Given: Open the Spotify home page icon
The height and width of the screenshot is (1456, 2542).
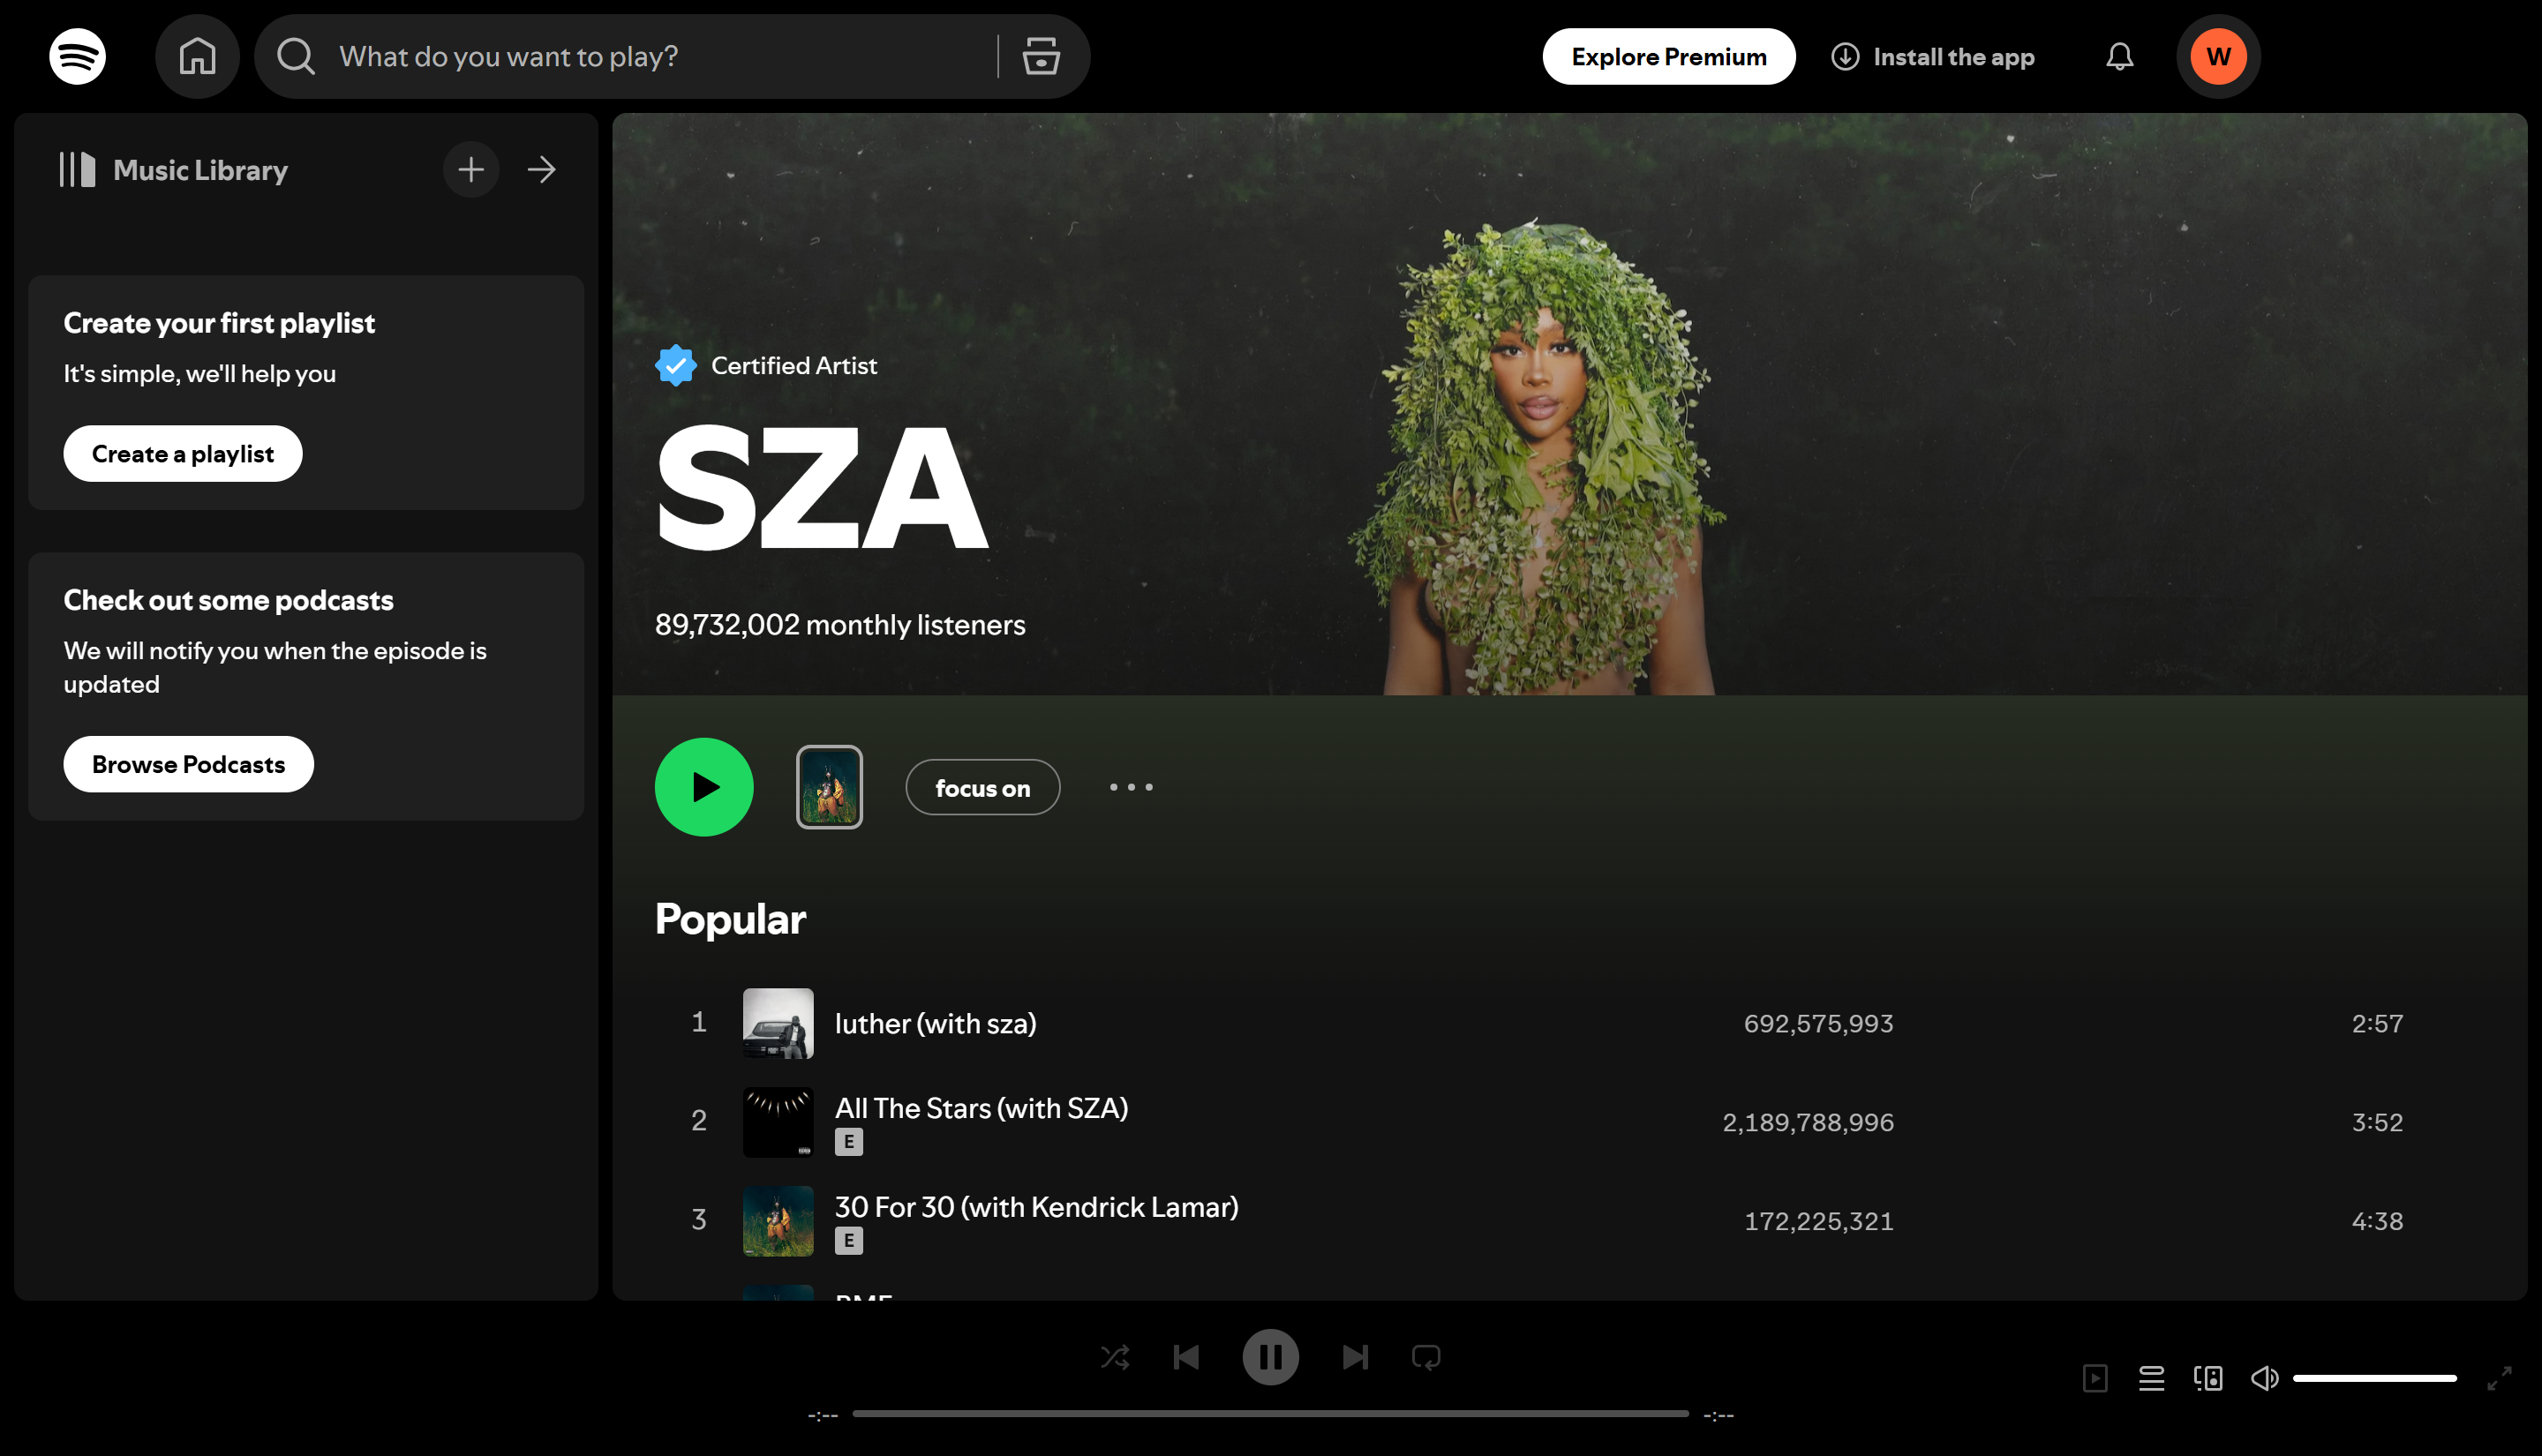Looking at the screenshot, I should (197, 56).
